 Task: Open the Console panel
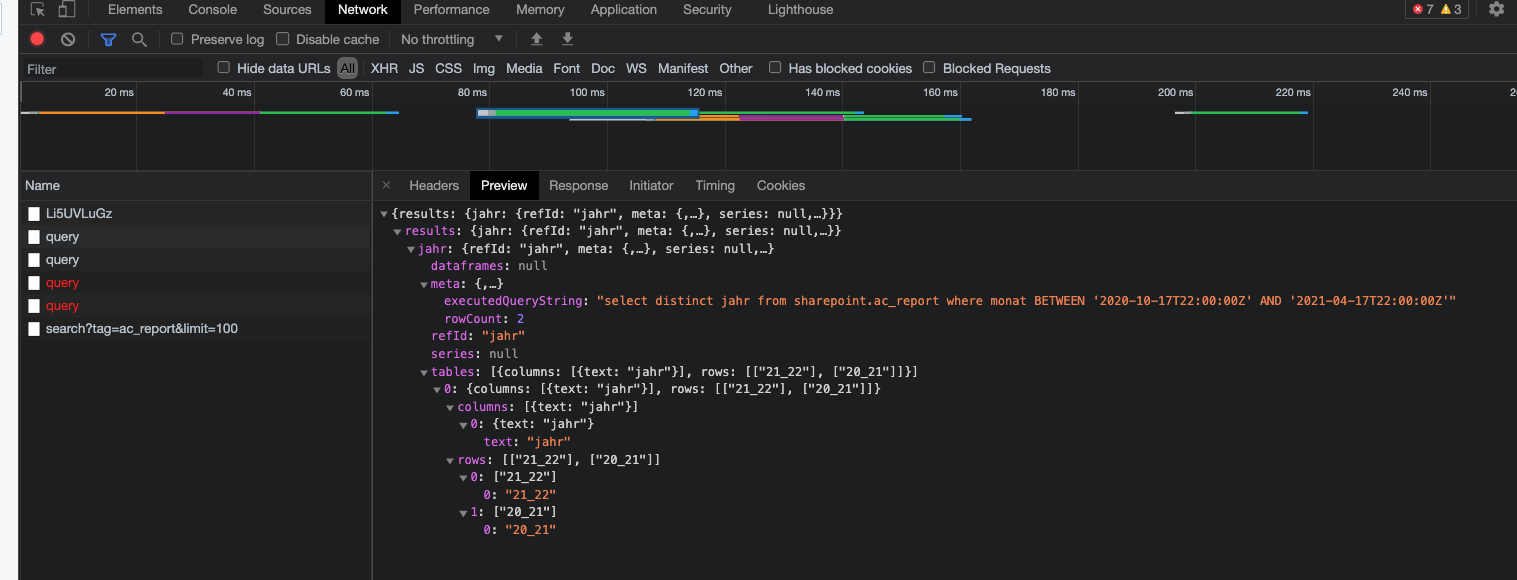(x=212, y=9)
